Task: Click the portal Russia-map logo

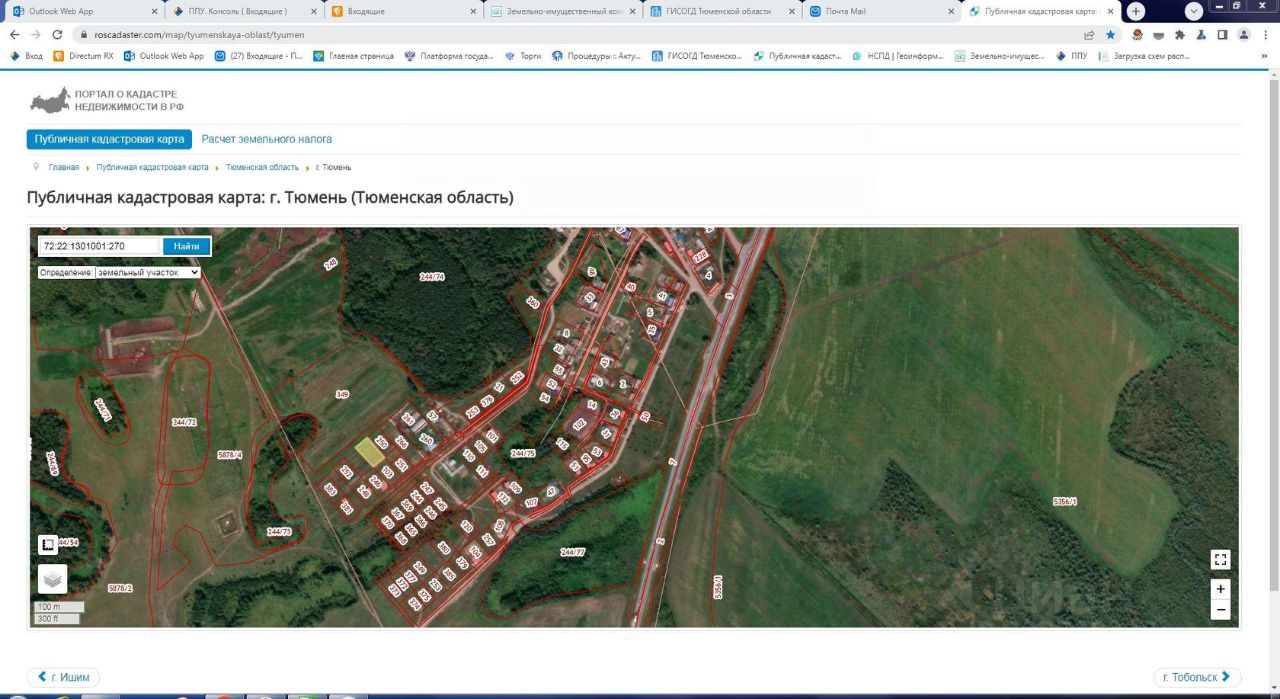Action: 50,100
